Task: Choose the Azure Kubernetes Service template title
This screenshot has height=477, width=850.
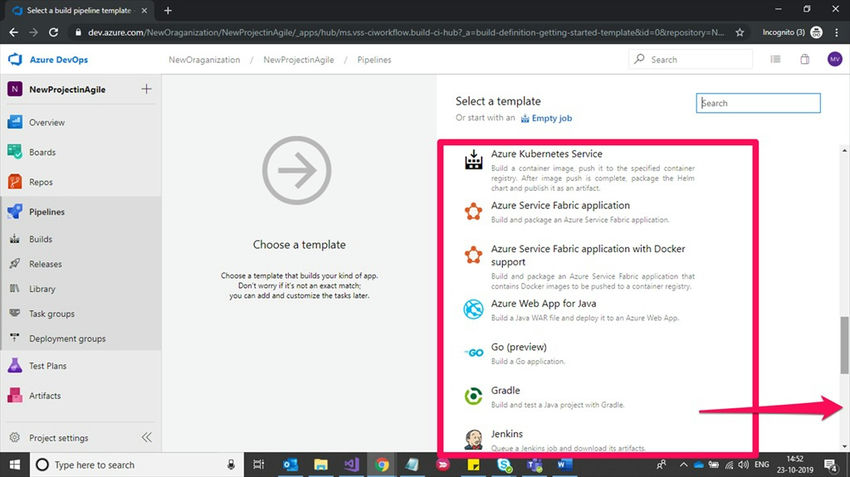Action: [x=546, y=154]
